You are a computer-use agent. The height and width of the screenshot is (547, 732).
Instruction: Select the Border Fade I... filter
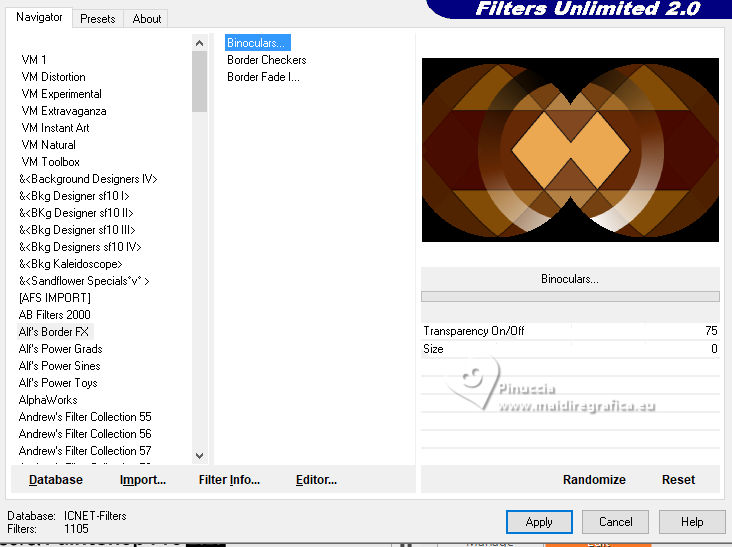[263, 77]
